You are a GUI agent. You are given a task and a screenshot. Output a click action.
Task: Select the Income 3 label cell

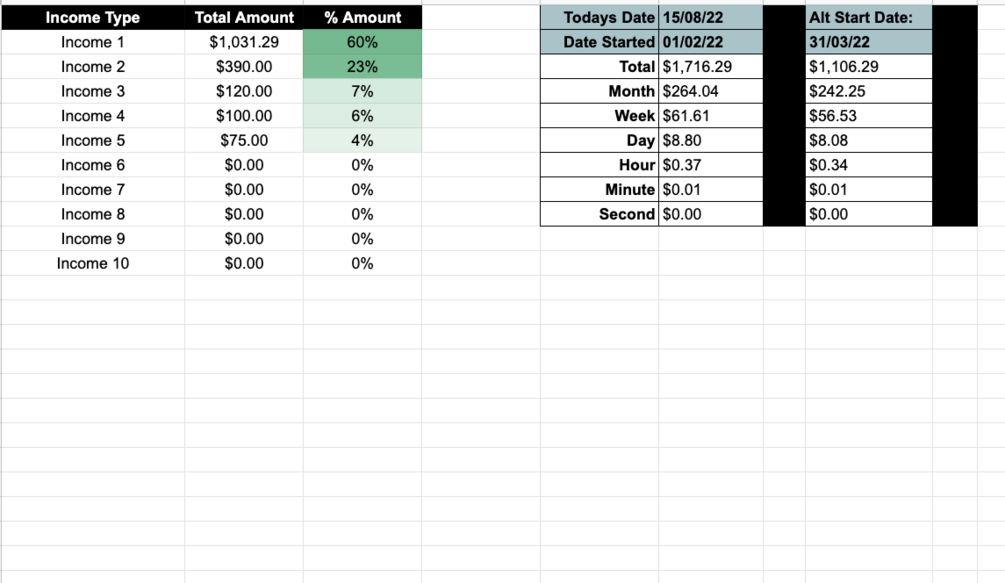tap(92, 91)
